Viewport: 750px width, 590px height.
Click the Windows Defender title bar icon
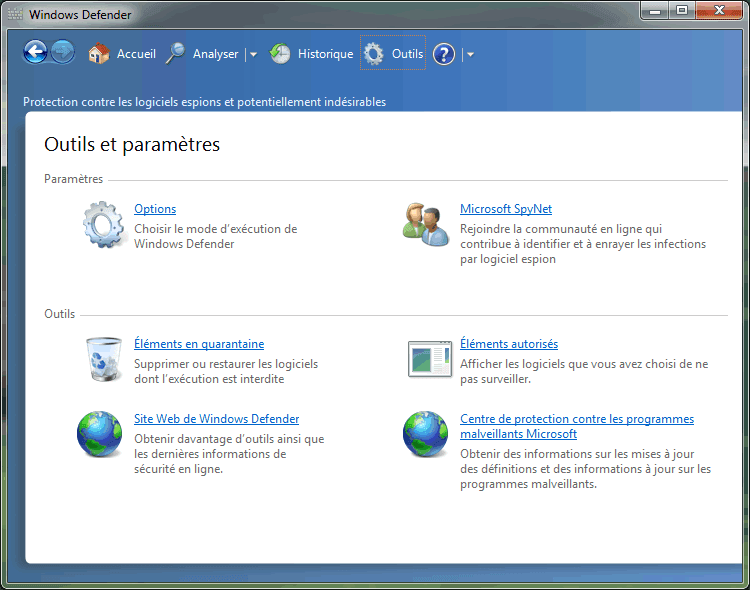pyautogui.click(x=15, y=14)
